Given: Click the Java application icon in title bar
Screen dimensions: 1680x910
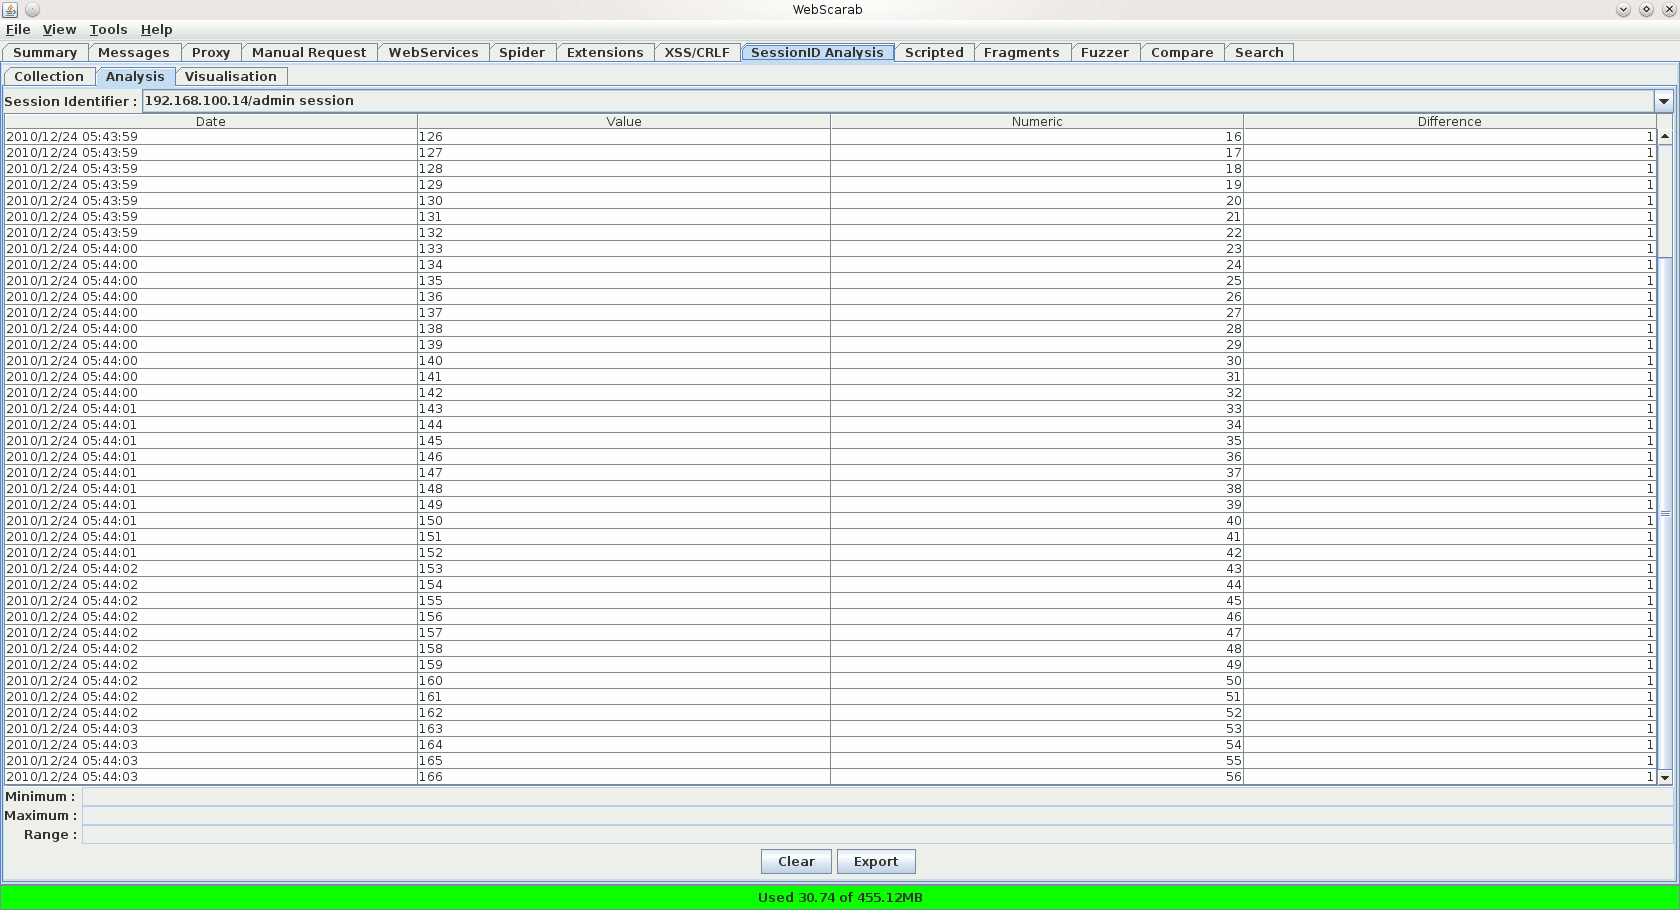Looking at the screenshot, I should pyautogui.click(x=10, y=10).
